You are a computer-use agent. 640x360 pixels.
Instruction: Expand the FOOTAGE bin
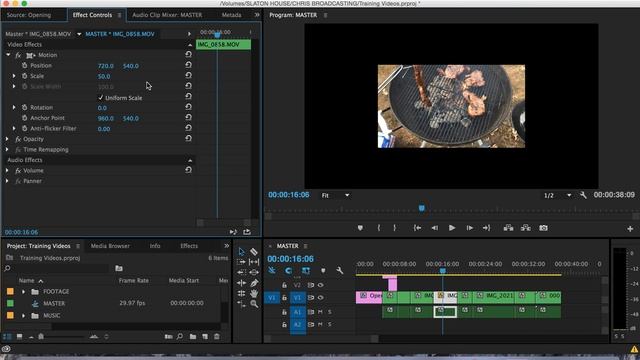click(x=23, y=291)
